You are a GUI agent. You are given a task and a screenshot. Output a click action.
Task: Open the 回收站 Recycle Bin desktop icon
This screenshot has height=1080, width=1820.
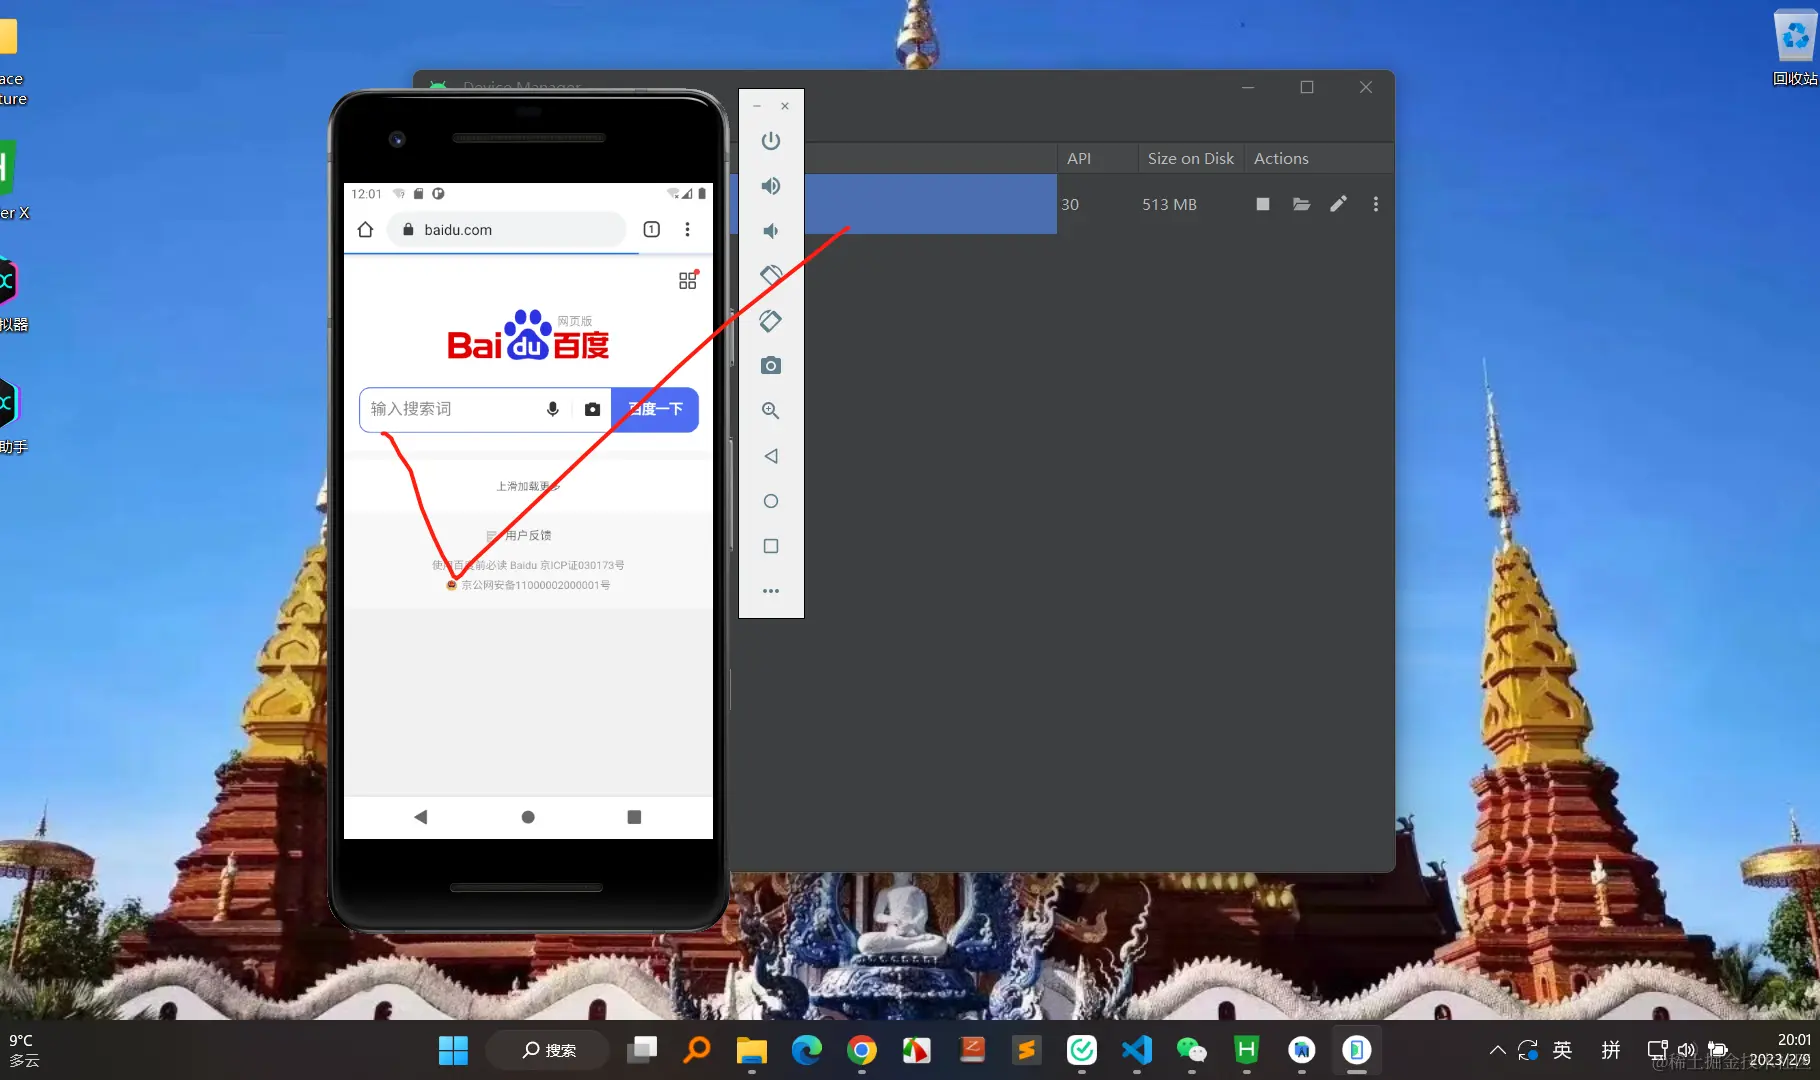(1795, 48)
